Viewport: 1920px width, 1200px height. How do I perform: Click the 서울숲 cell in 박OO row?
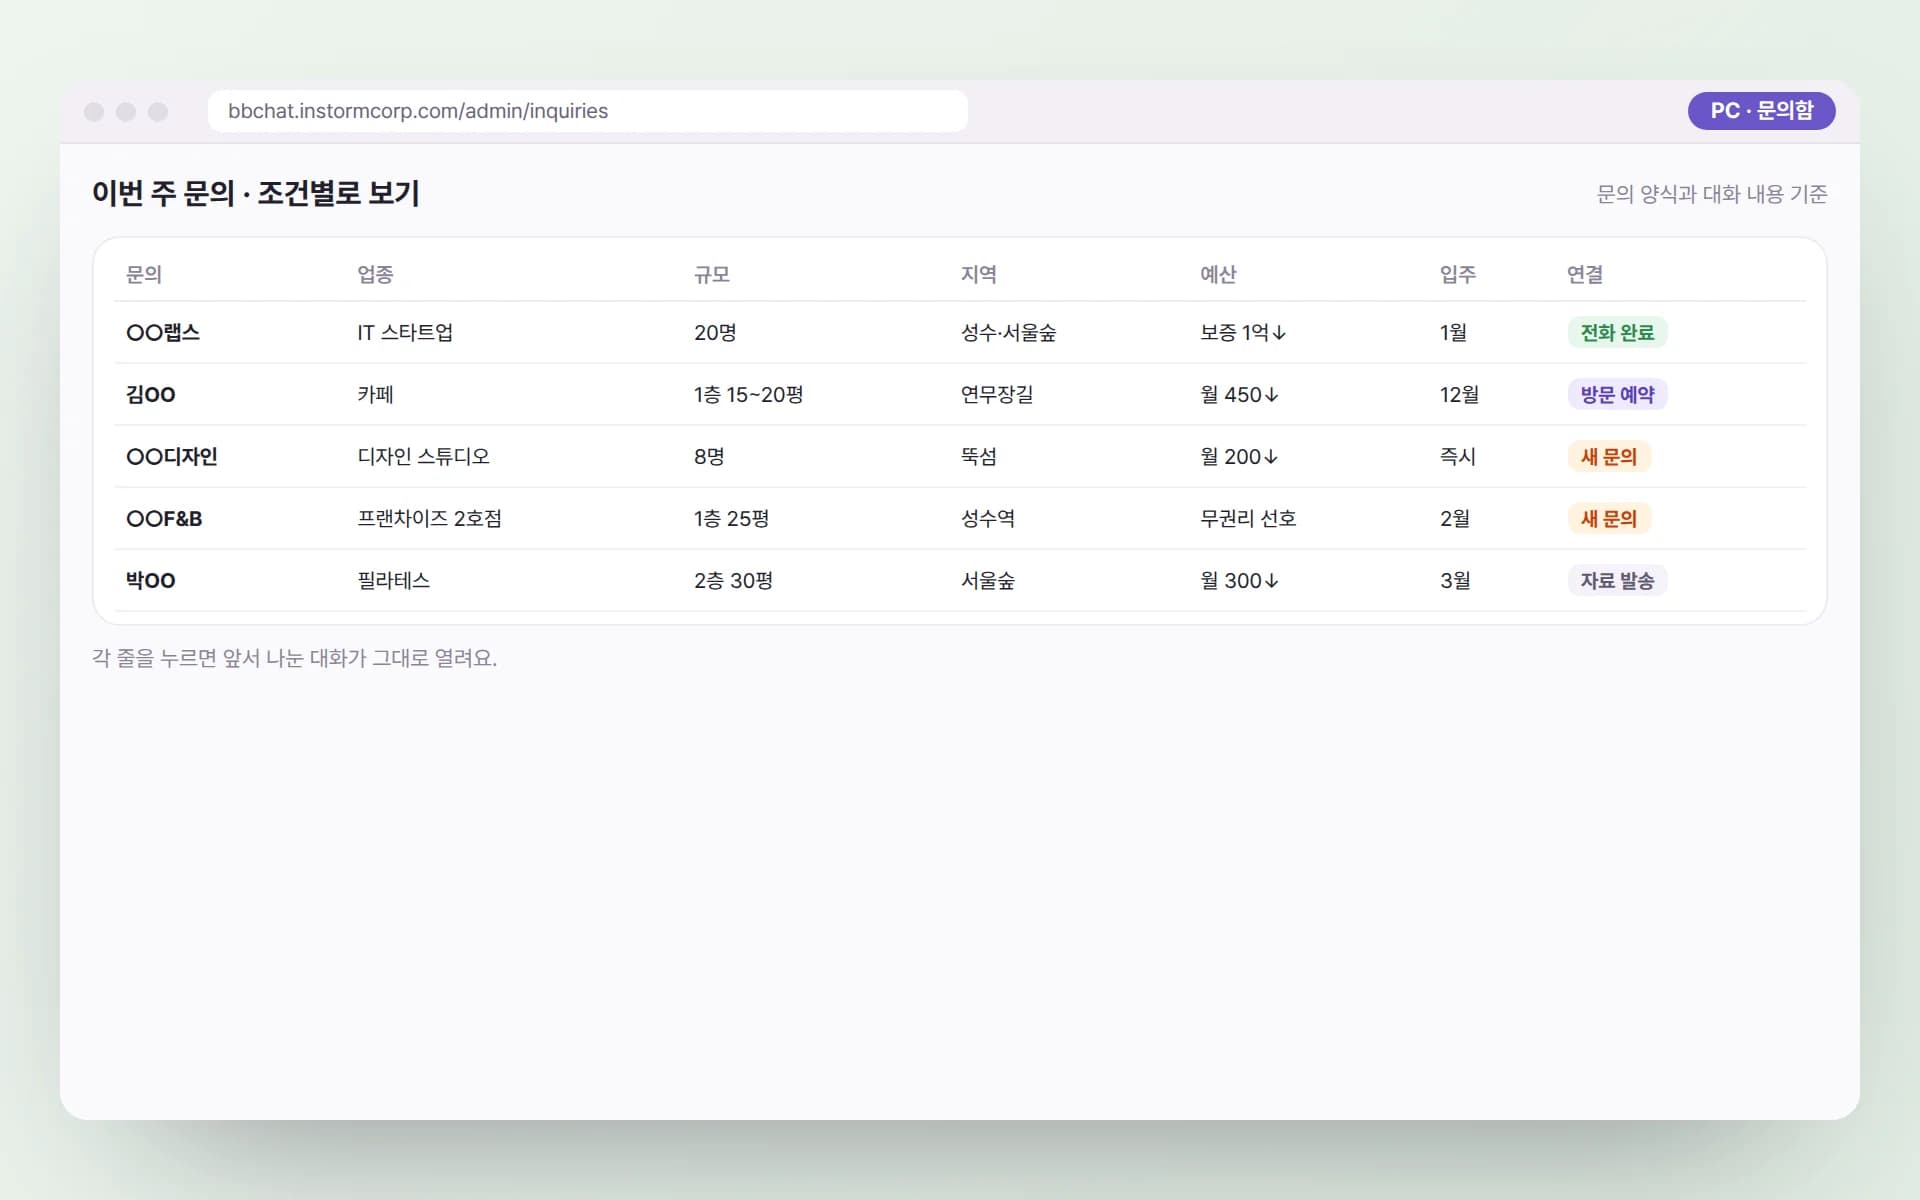pyautogui.click(x=988, y=580)
